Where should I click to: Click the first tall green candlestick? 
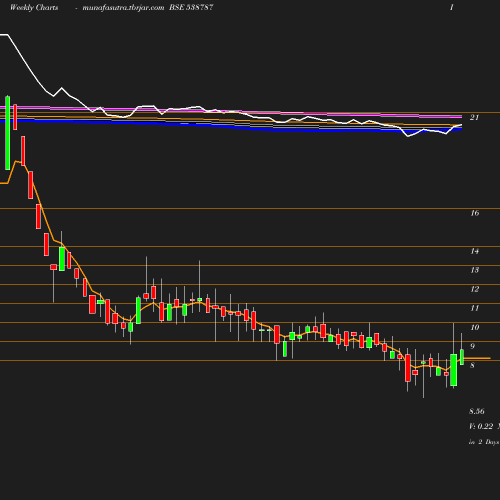(x=8, y=133)
